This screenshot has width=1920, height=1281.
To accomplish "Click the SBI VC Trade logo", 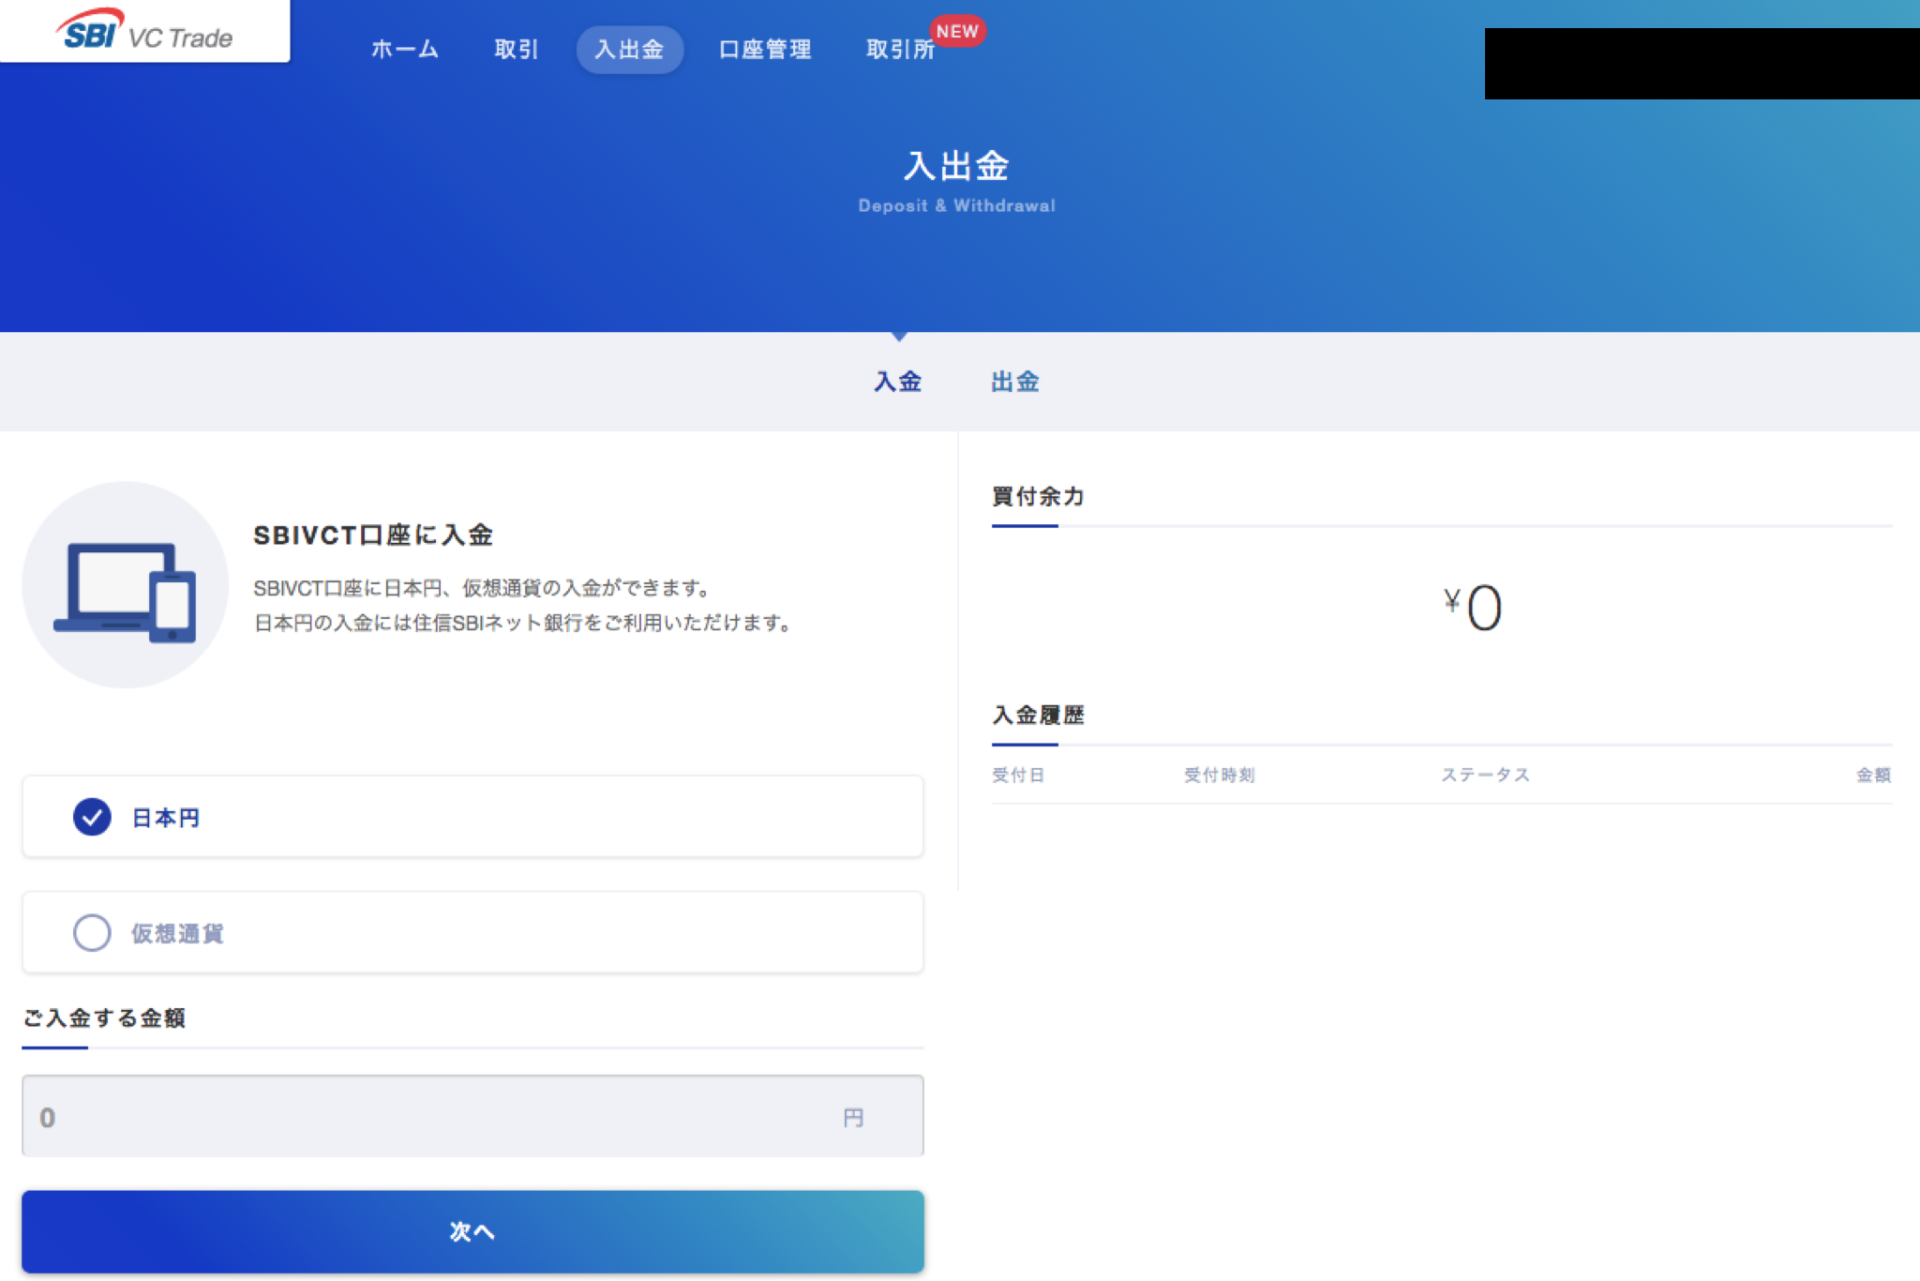I will [145, 31].
